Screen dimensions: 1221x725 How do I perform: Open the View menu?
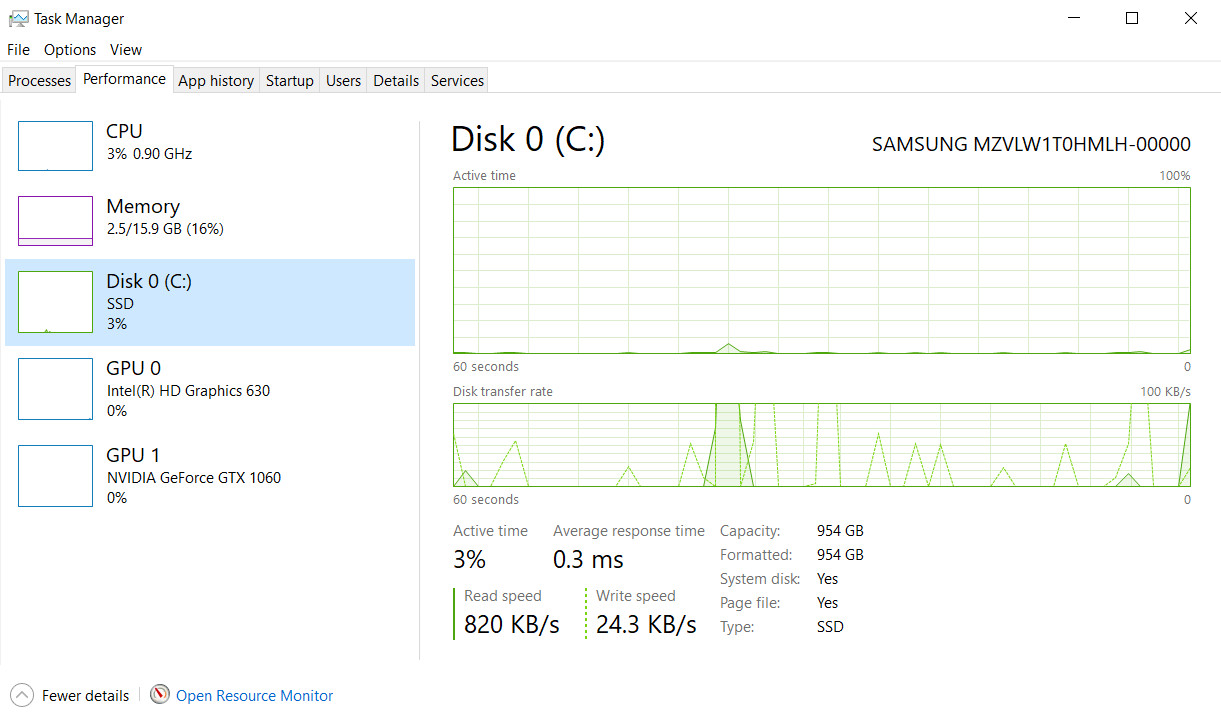click(126, 50)
